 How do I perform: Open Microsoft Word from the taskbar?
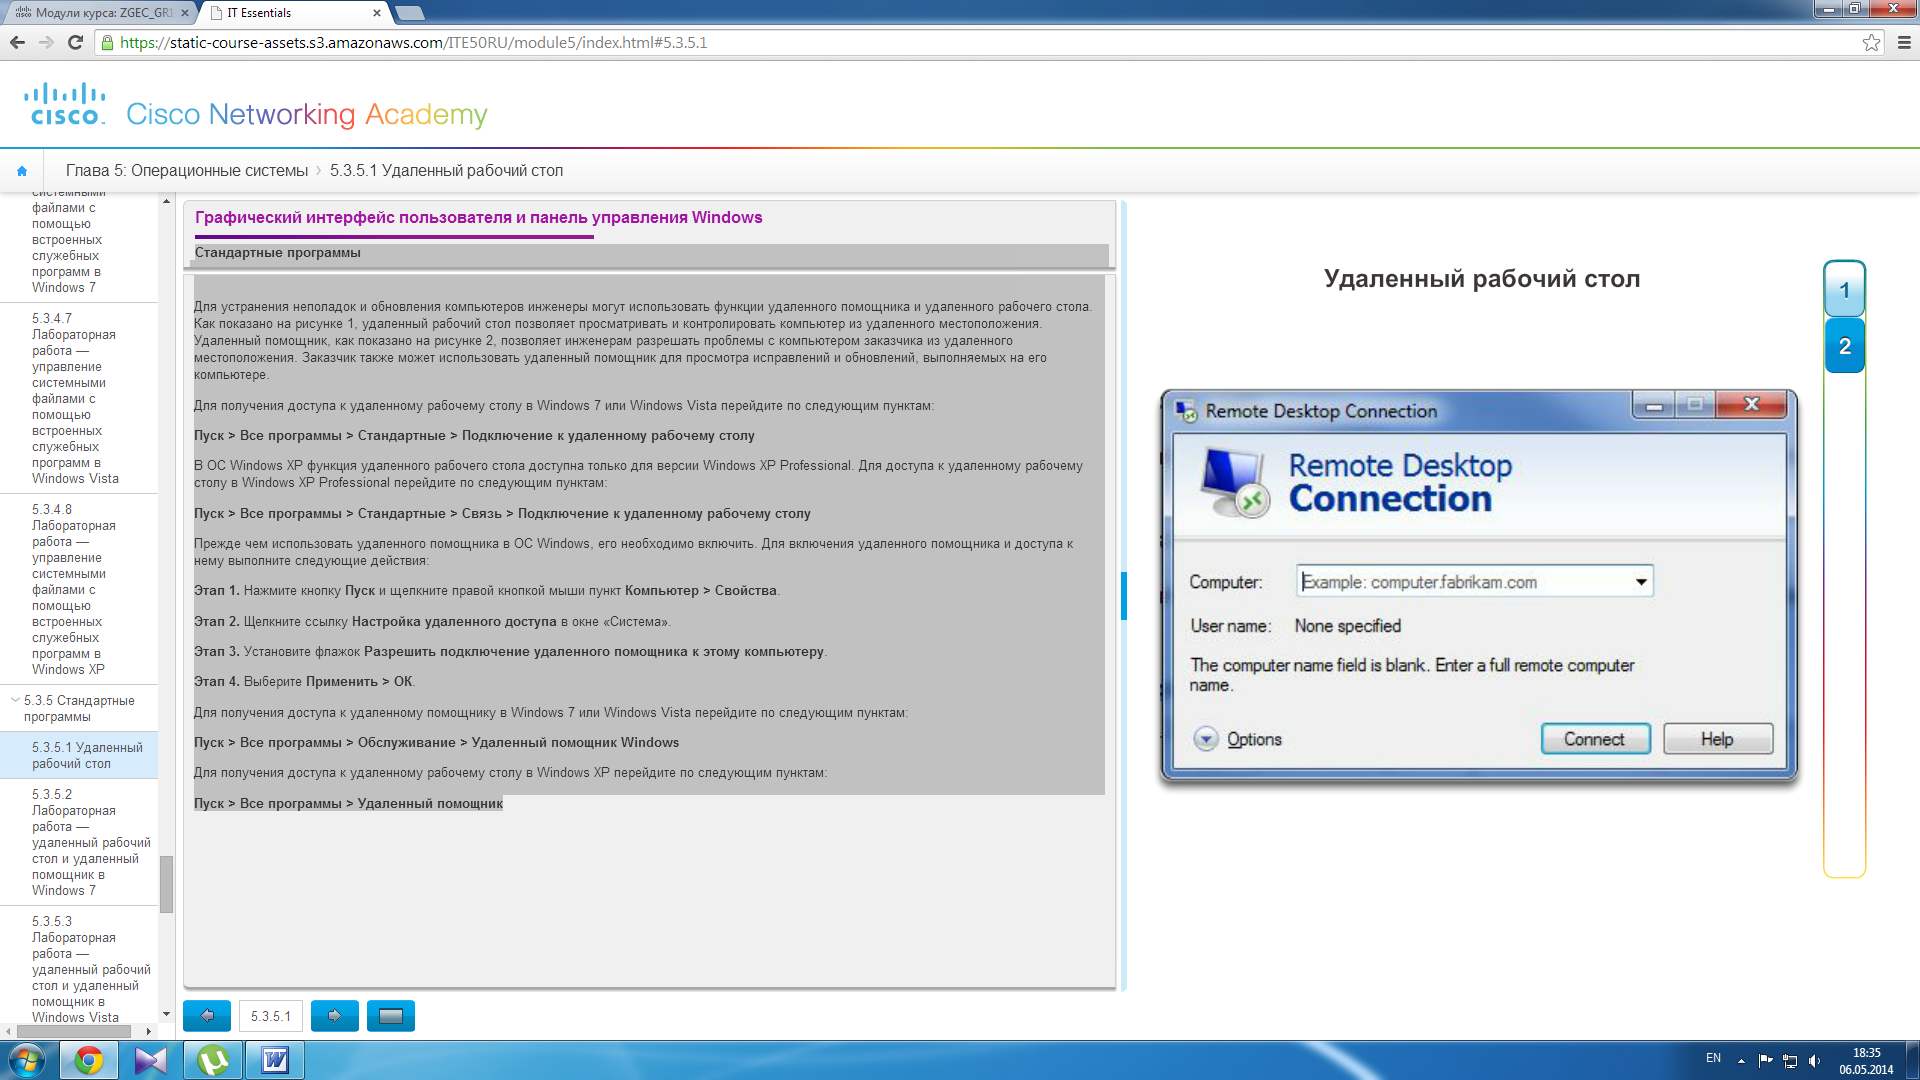pyautogui.click(x=275, y=1060)
